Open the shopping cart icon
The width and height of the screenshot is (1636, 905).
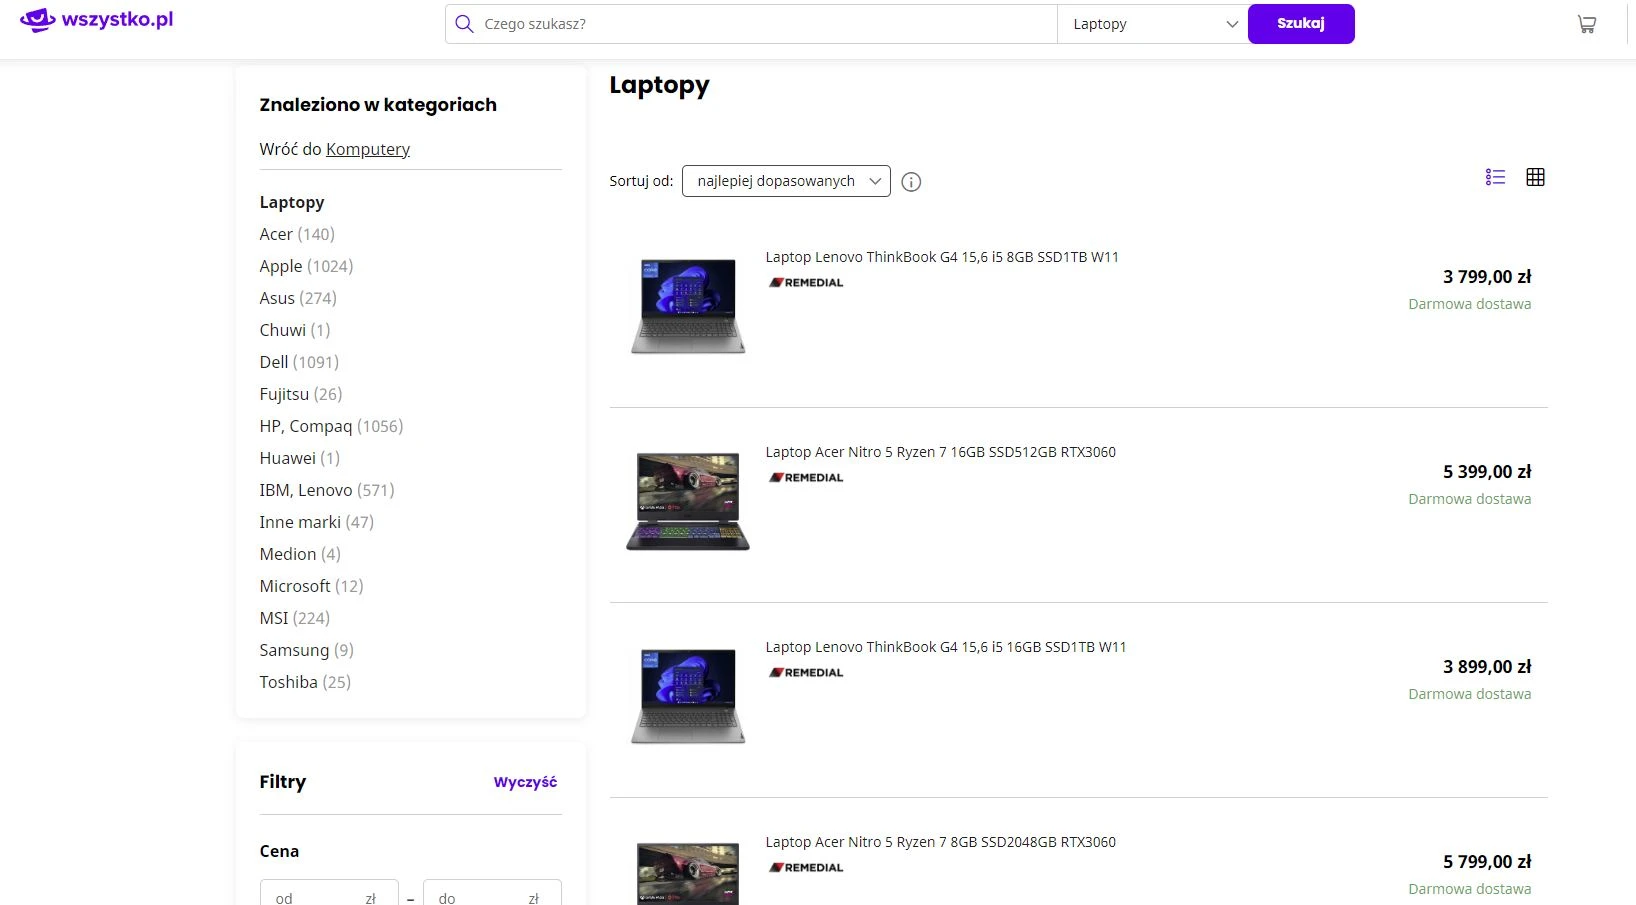pyautogui.click(x=1586, y=24)
